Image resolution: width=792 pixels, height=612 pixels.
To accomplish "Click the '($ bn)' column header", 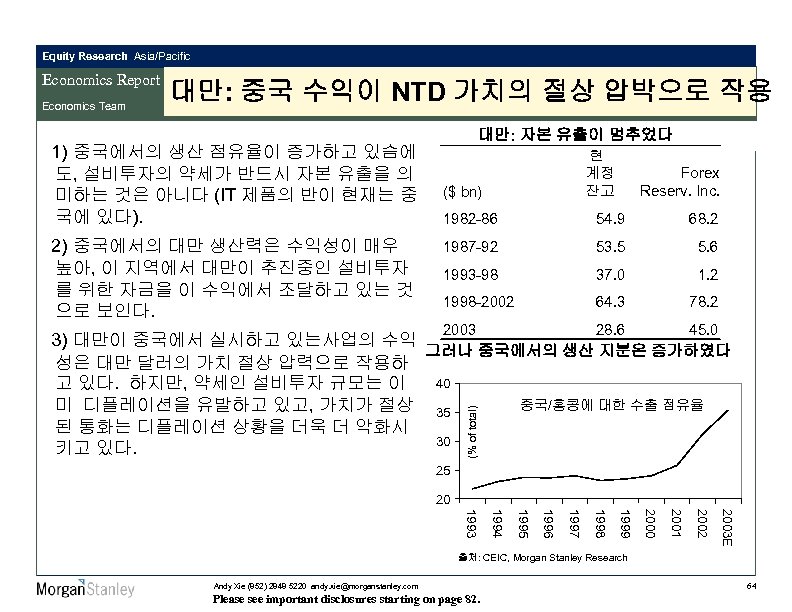I will pyautogui.click(x=462, y=192).
